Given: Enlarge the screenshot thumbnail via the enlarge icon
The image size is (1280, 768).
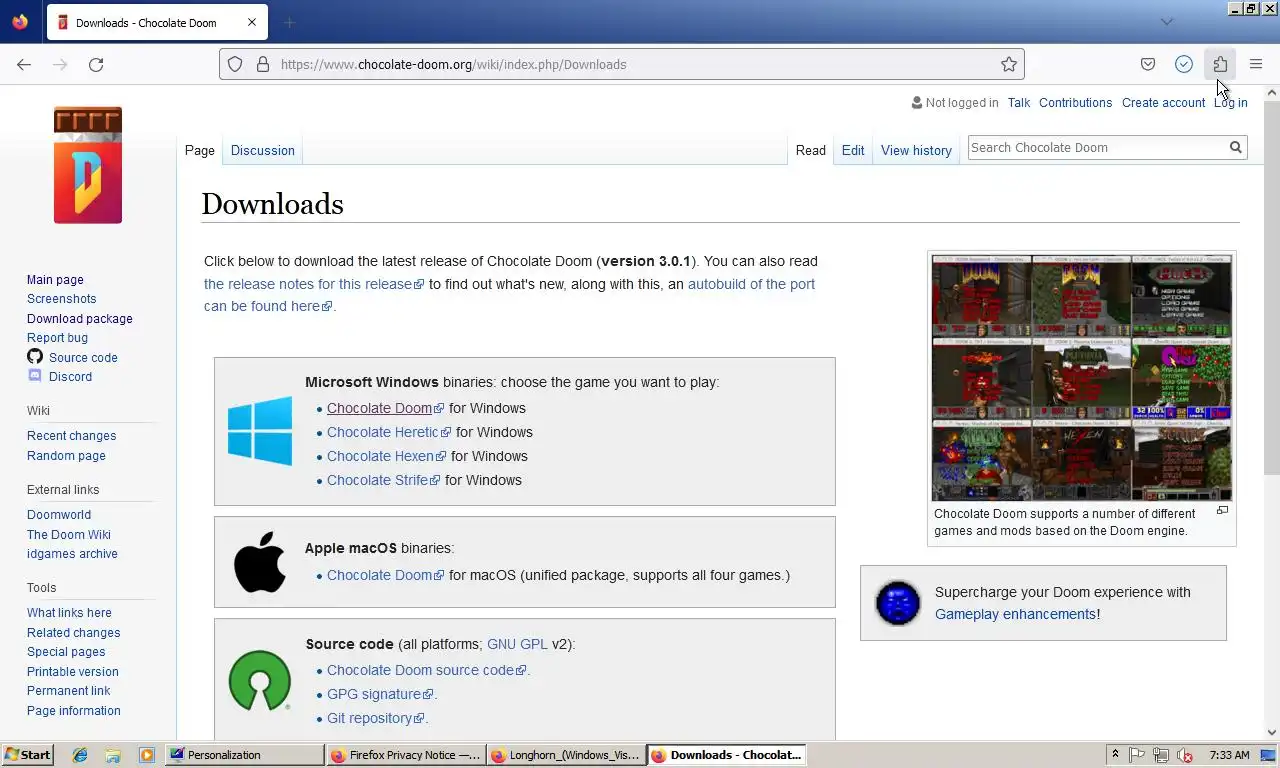Looking at the screenshot, I should point(1222,510).
